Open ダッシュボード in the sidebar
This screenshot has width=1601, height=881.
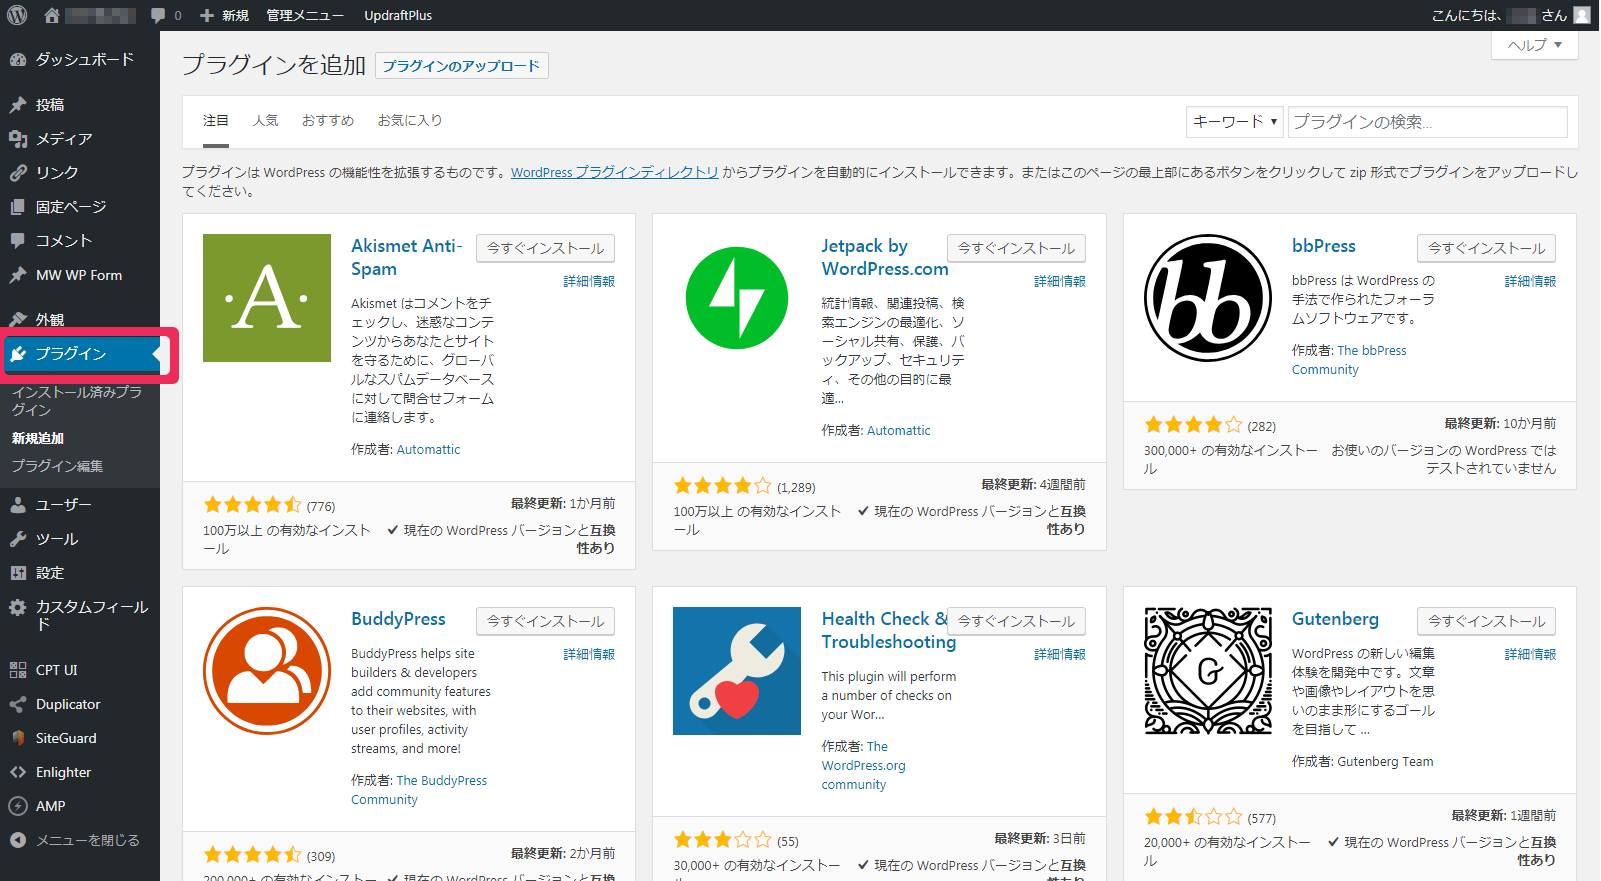84,59
